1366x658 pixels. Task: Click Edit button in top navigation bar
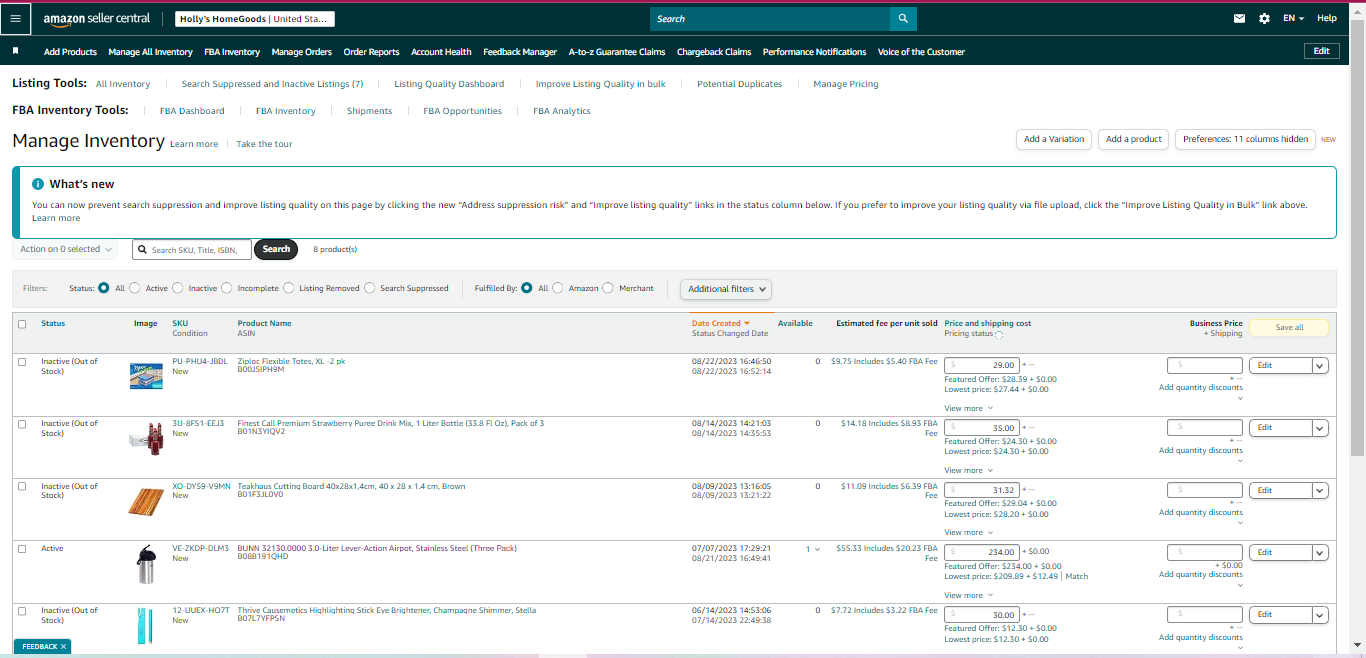[x=1321, y=51]
